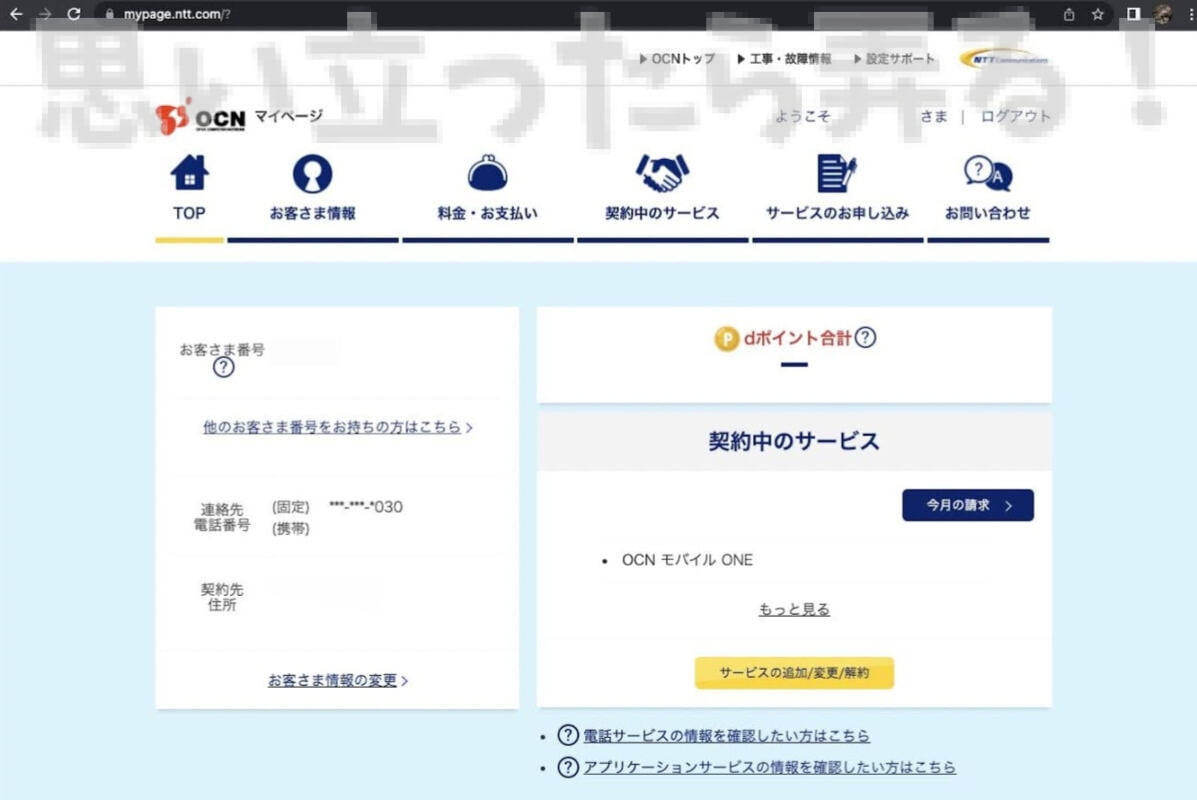Click help icon beside アプリケーションサービス link

567,767
